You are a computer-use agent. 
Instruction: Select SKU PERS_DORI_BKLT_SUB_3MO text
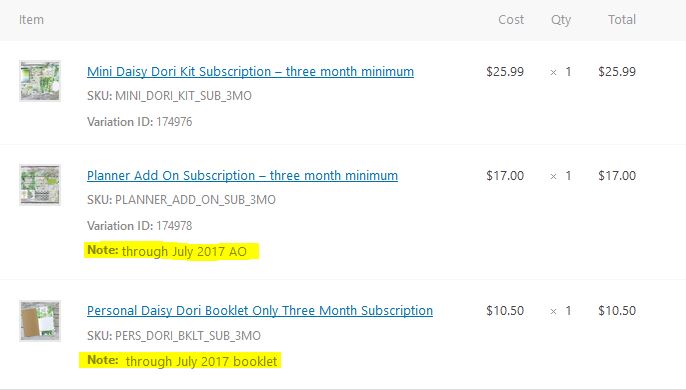tap(174, 336)
